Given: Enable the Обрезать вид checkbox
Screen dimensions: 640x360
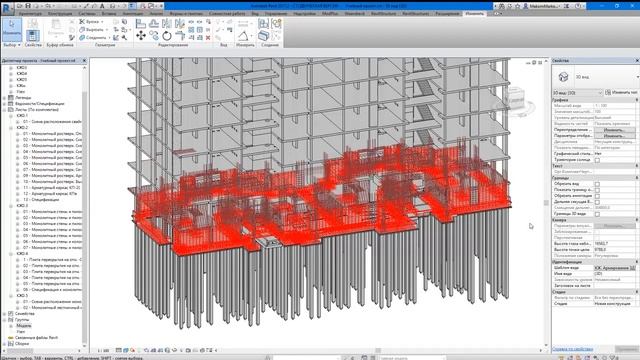Looking at the screenshot, I should point(597,184).
